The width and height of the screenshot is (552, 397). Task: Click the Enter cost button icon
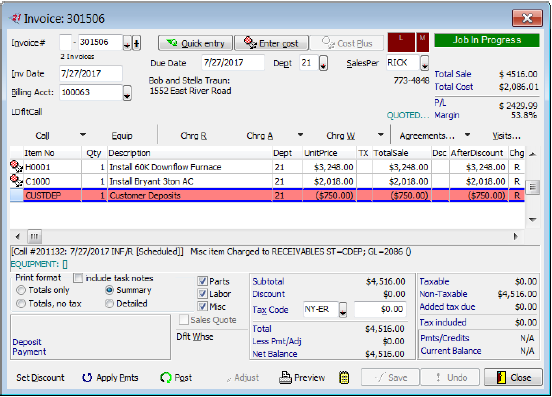coord(250,43)
